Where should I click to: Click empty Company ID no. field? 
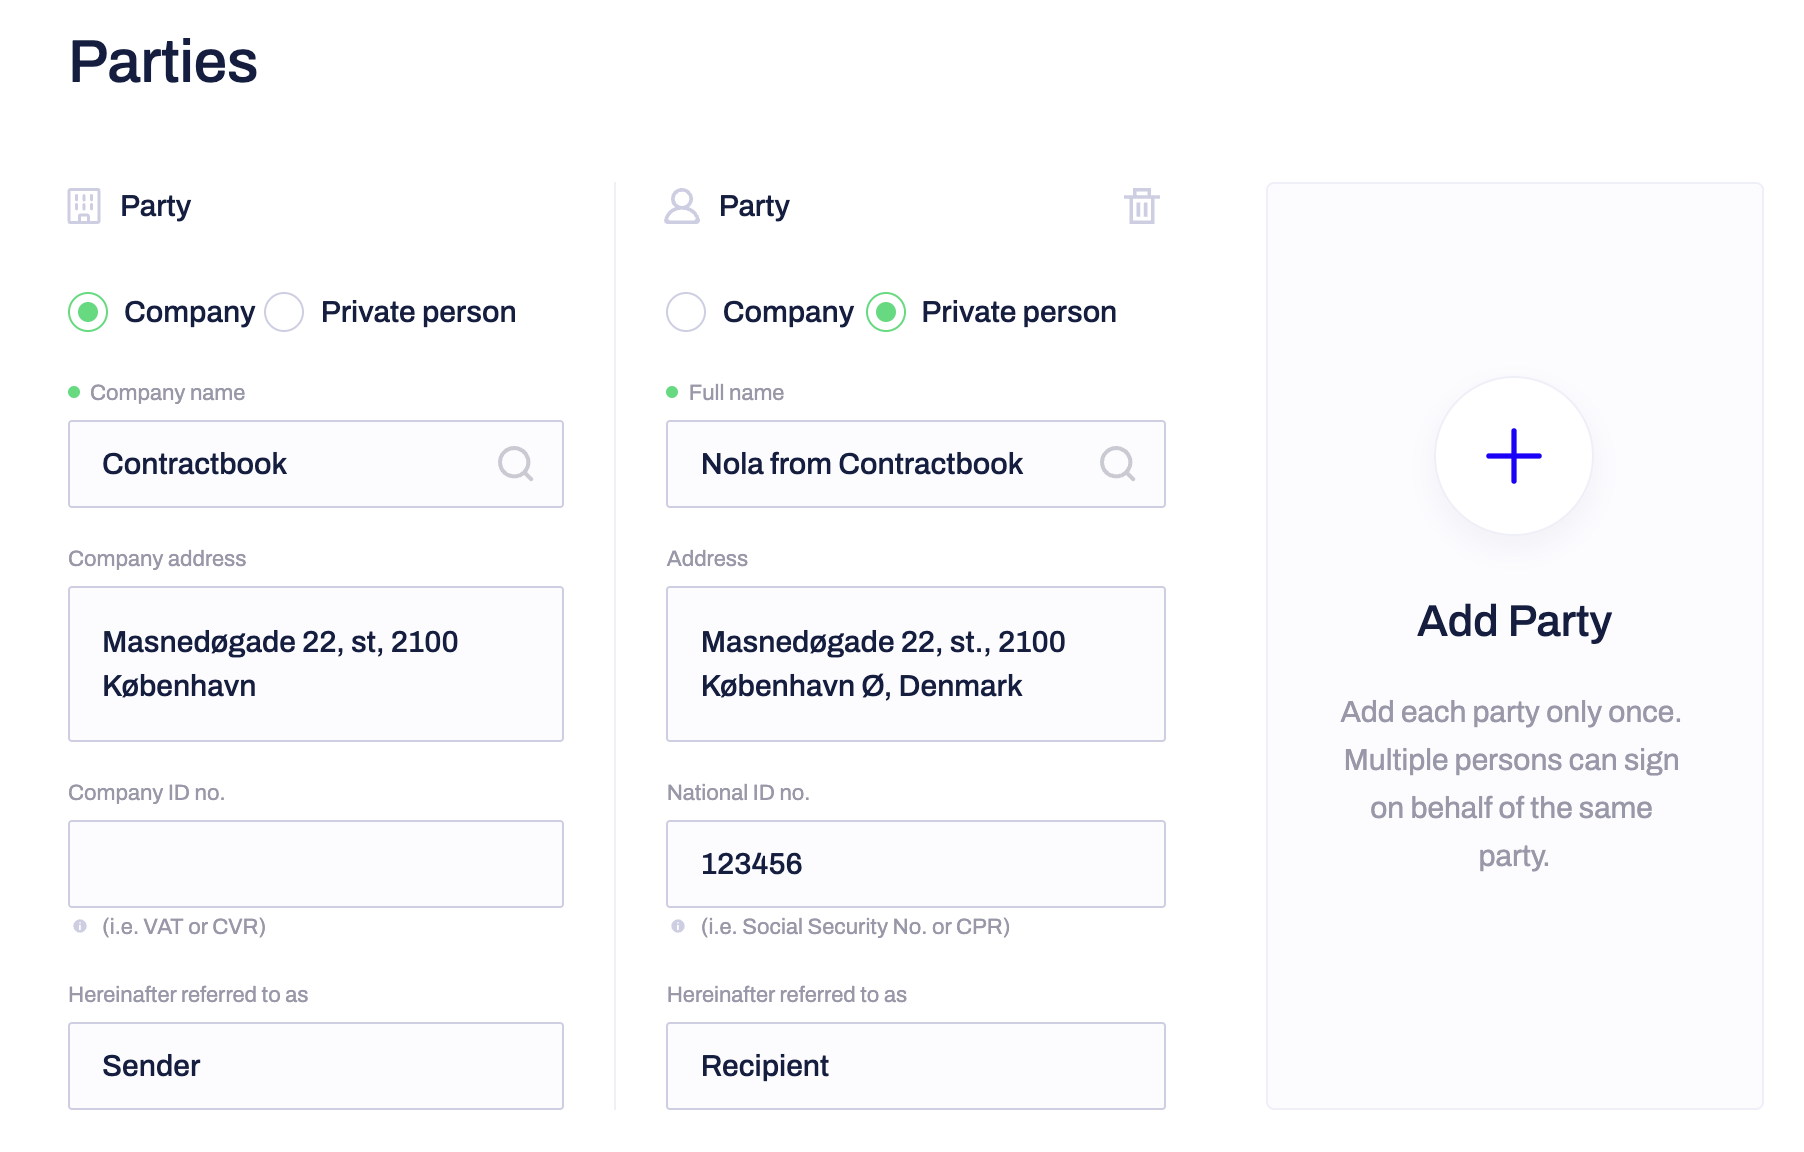pyautogui.click(x=316, y=864)
